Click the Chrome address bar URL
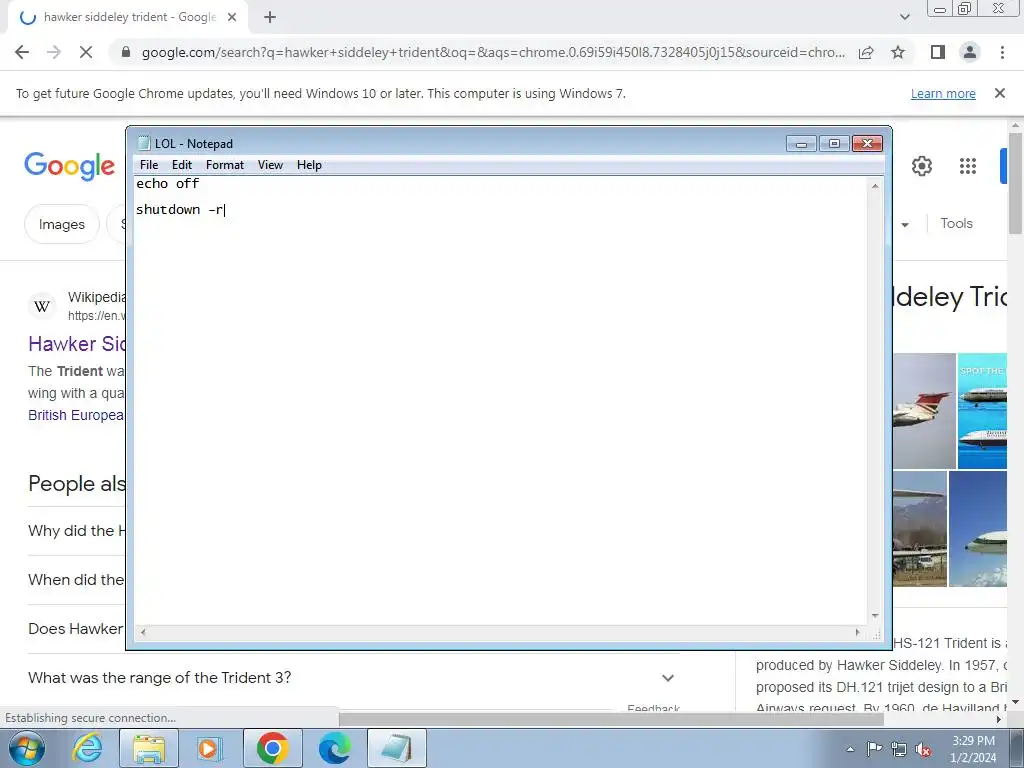1024x768 pixels. point(493,52)
